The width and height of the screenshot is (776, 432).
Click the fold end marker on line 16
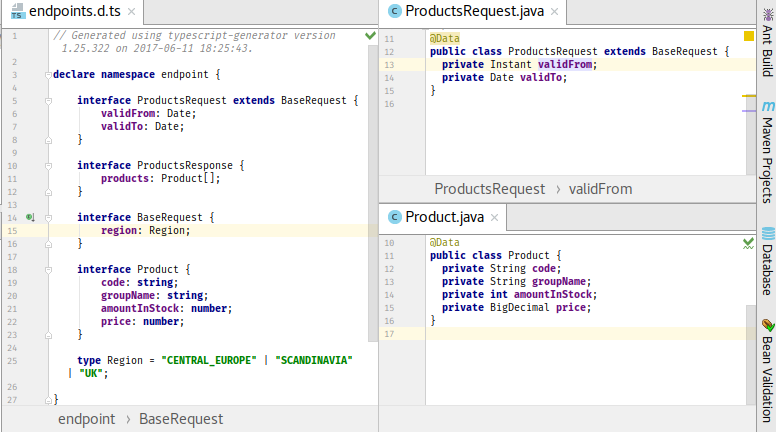click(x=48, y=244)
